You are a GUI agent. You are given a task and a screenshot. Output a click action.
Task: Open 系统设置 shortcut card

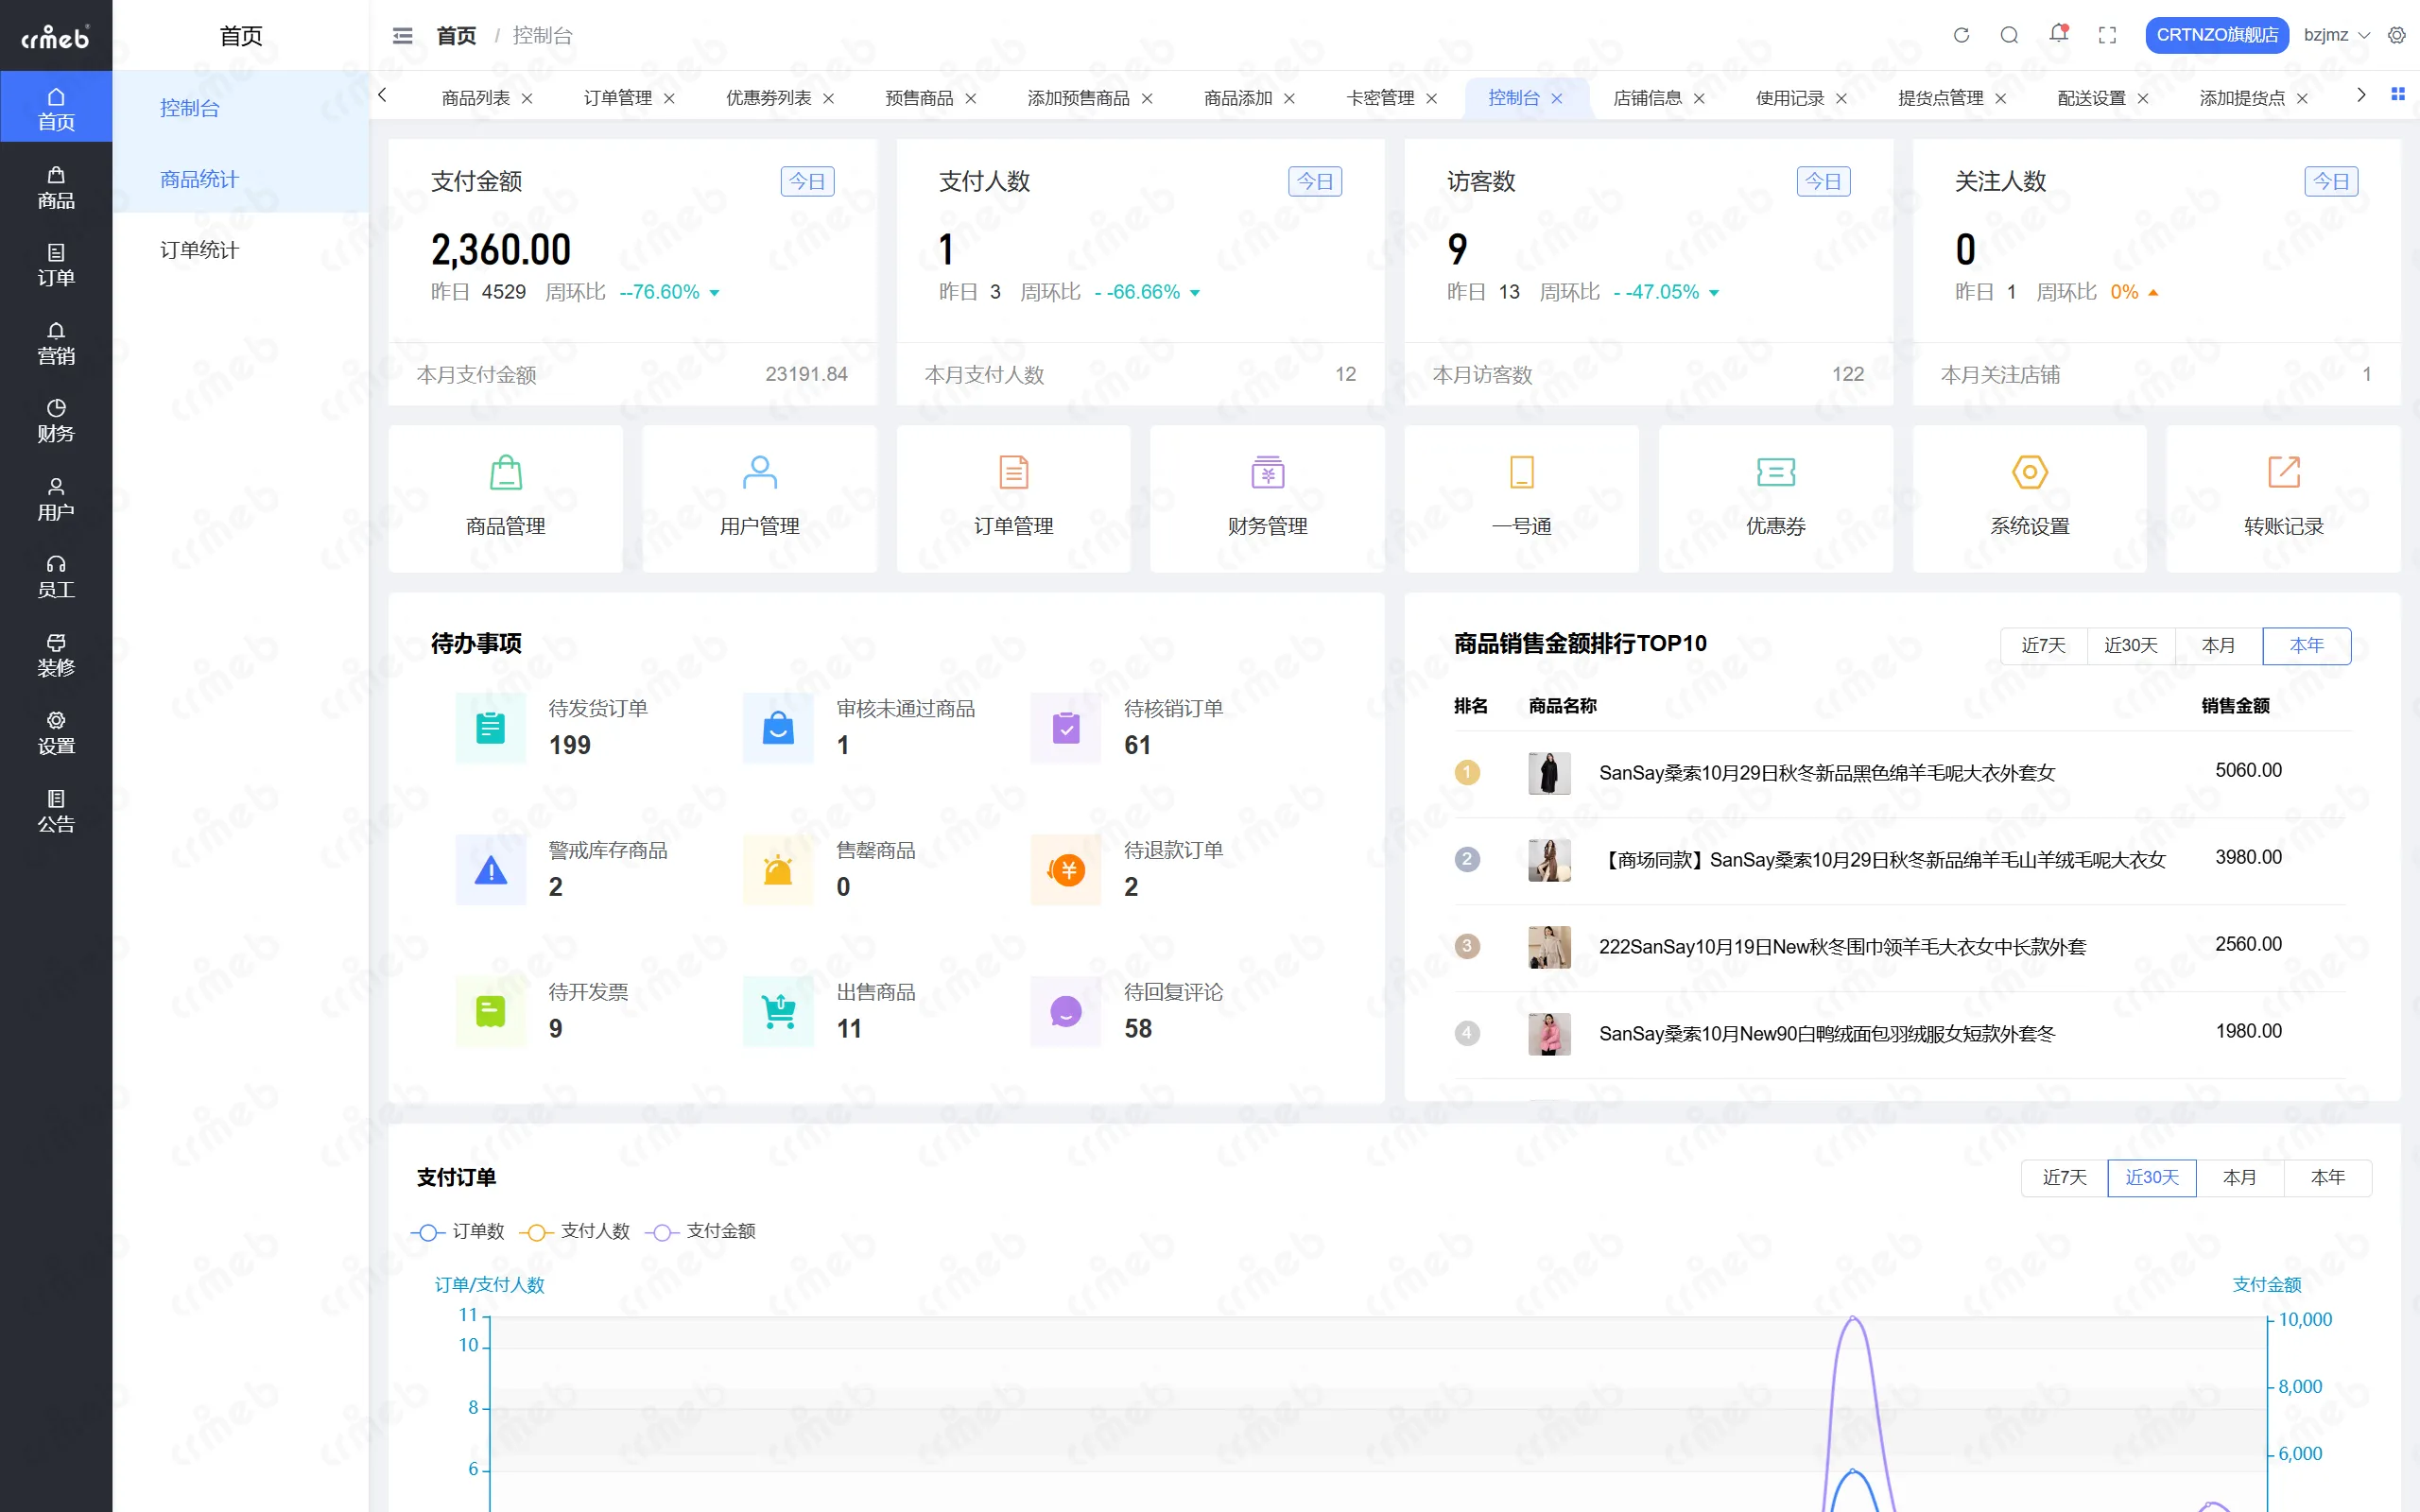[x=2029, y=499]
